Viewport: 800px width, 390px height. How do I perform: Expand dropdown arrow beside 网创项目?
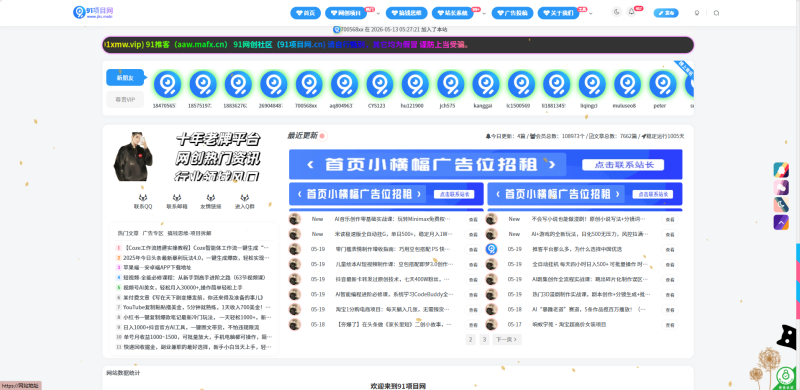tap(378, 13)
